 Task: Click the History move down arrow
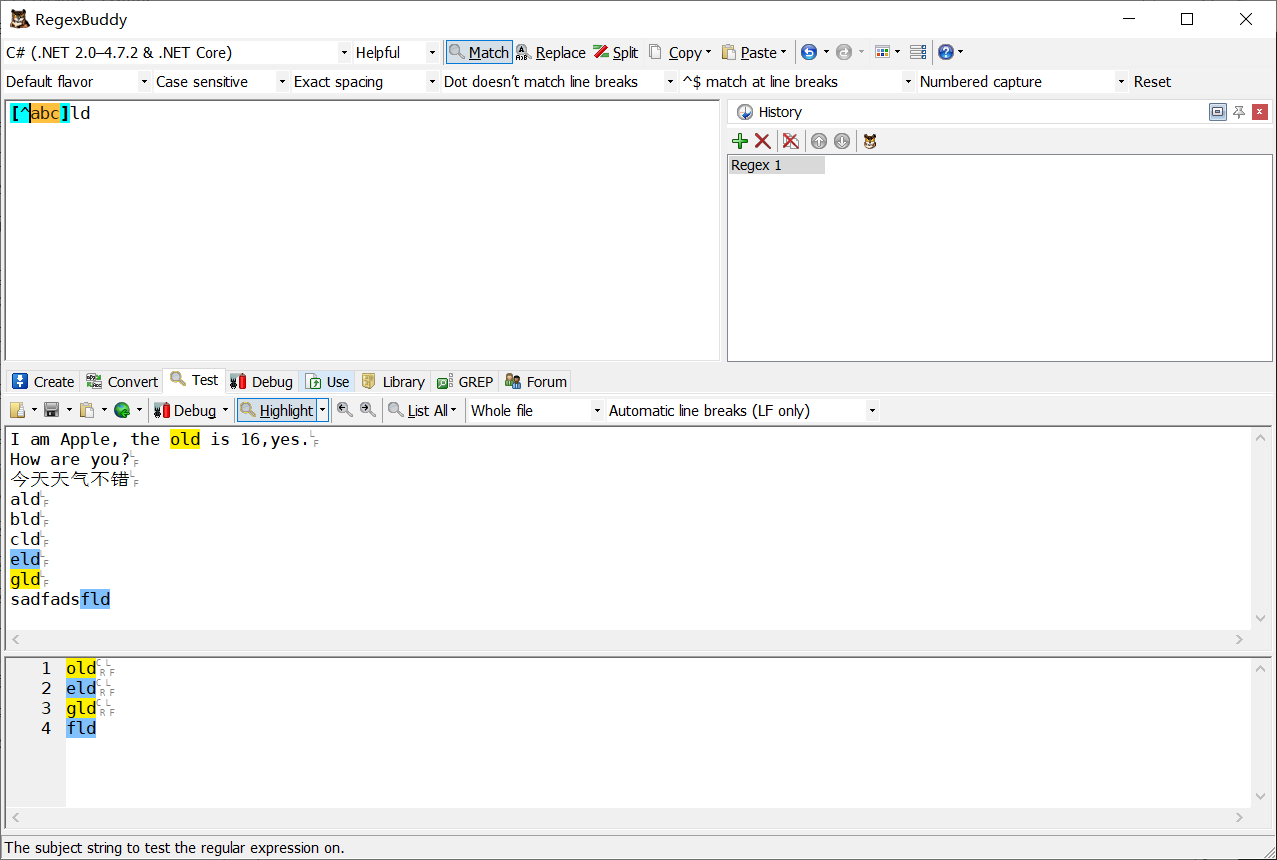pos(842,141)
